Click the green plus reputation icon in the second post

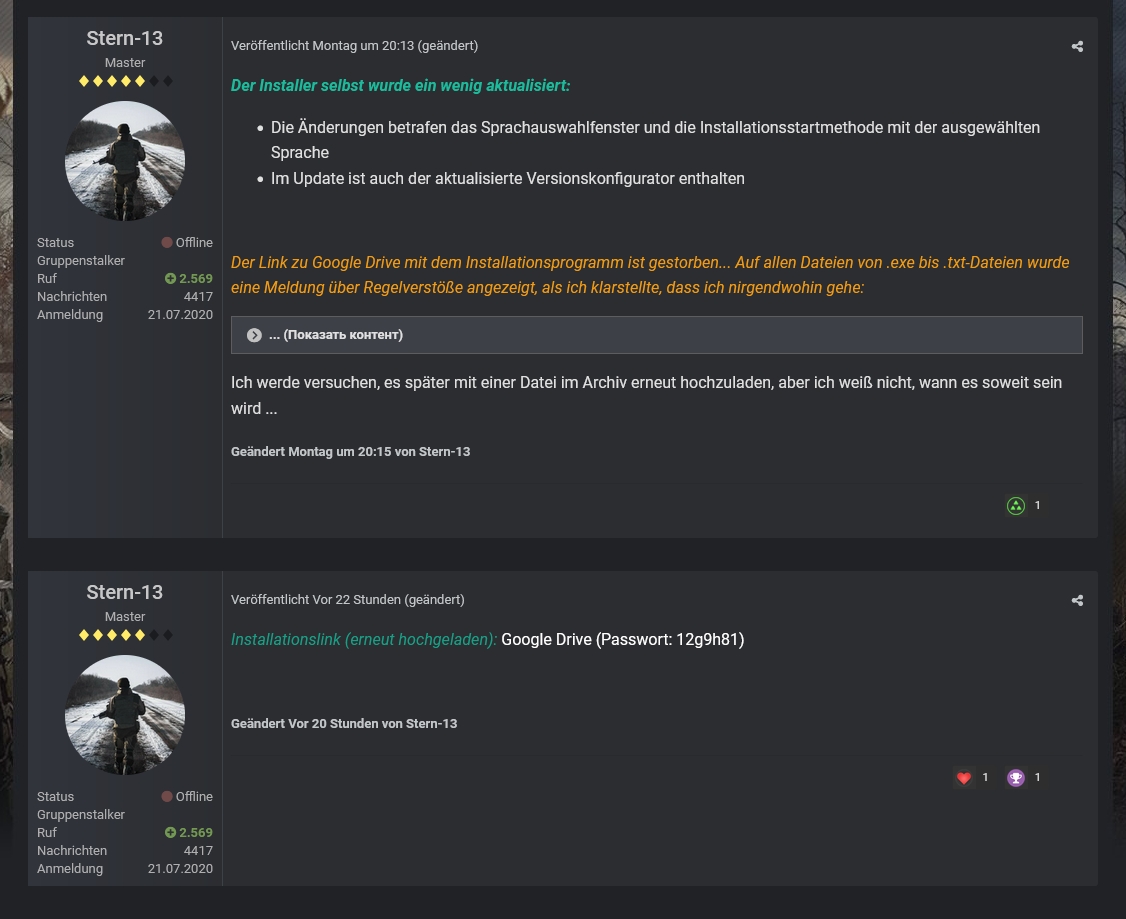point(170,833)
